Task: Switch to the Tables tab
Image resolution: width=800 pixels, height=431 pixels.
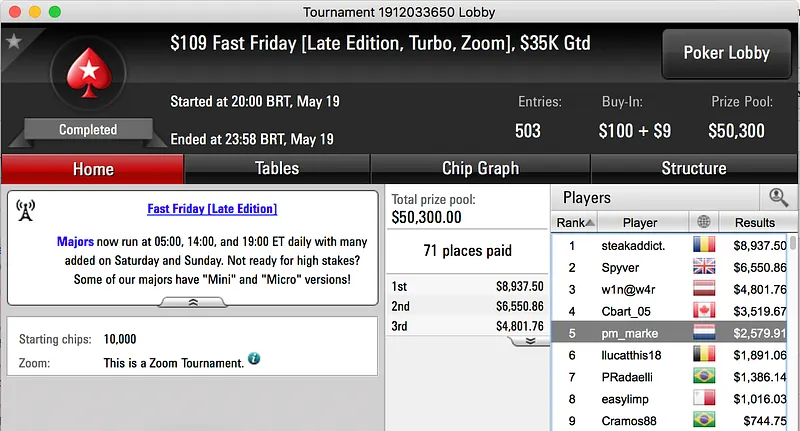Action: pyautogui.click(x=277, y=168)
